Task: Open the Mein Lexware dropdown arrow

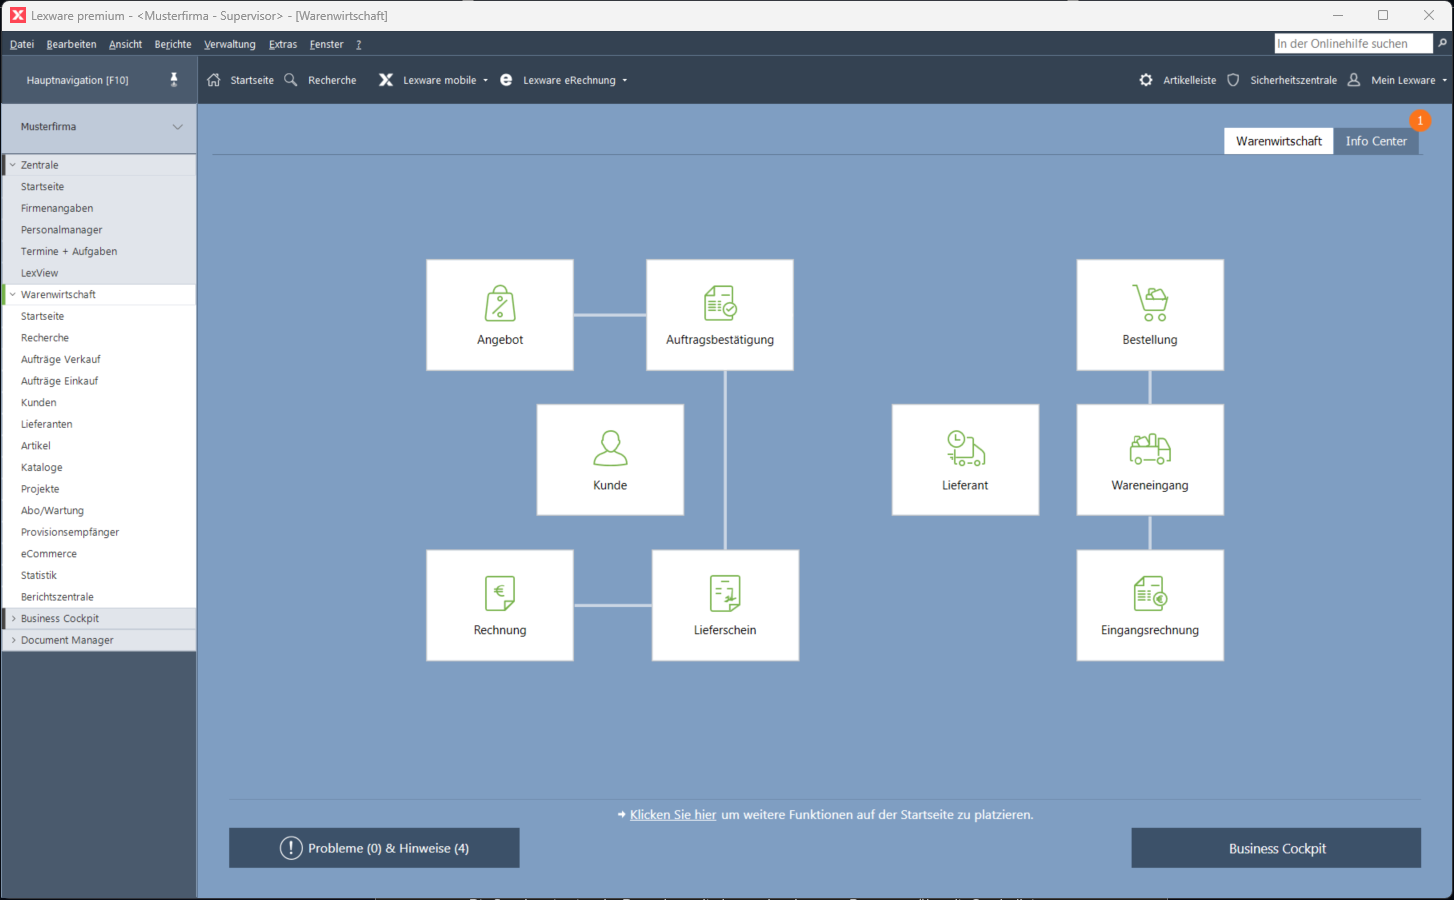Action: coord(1444,81)
